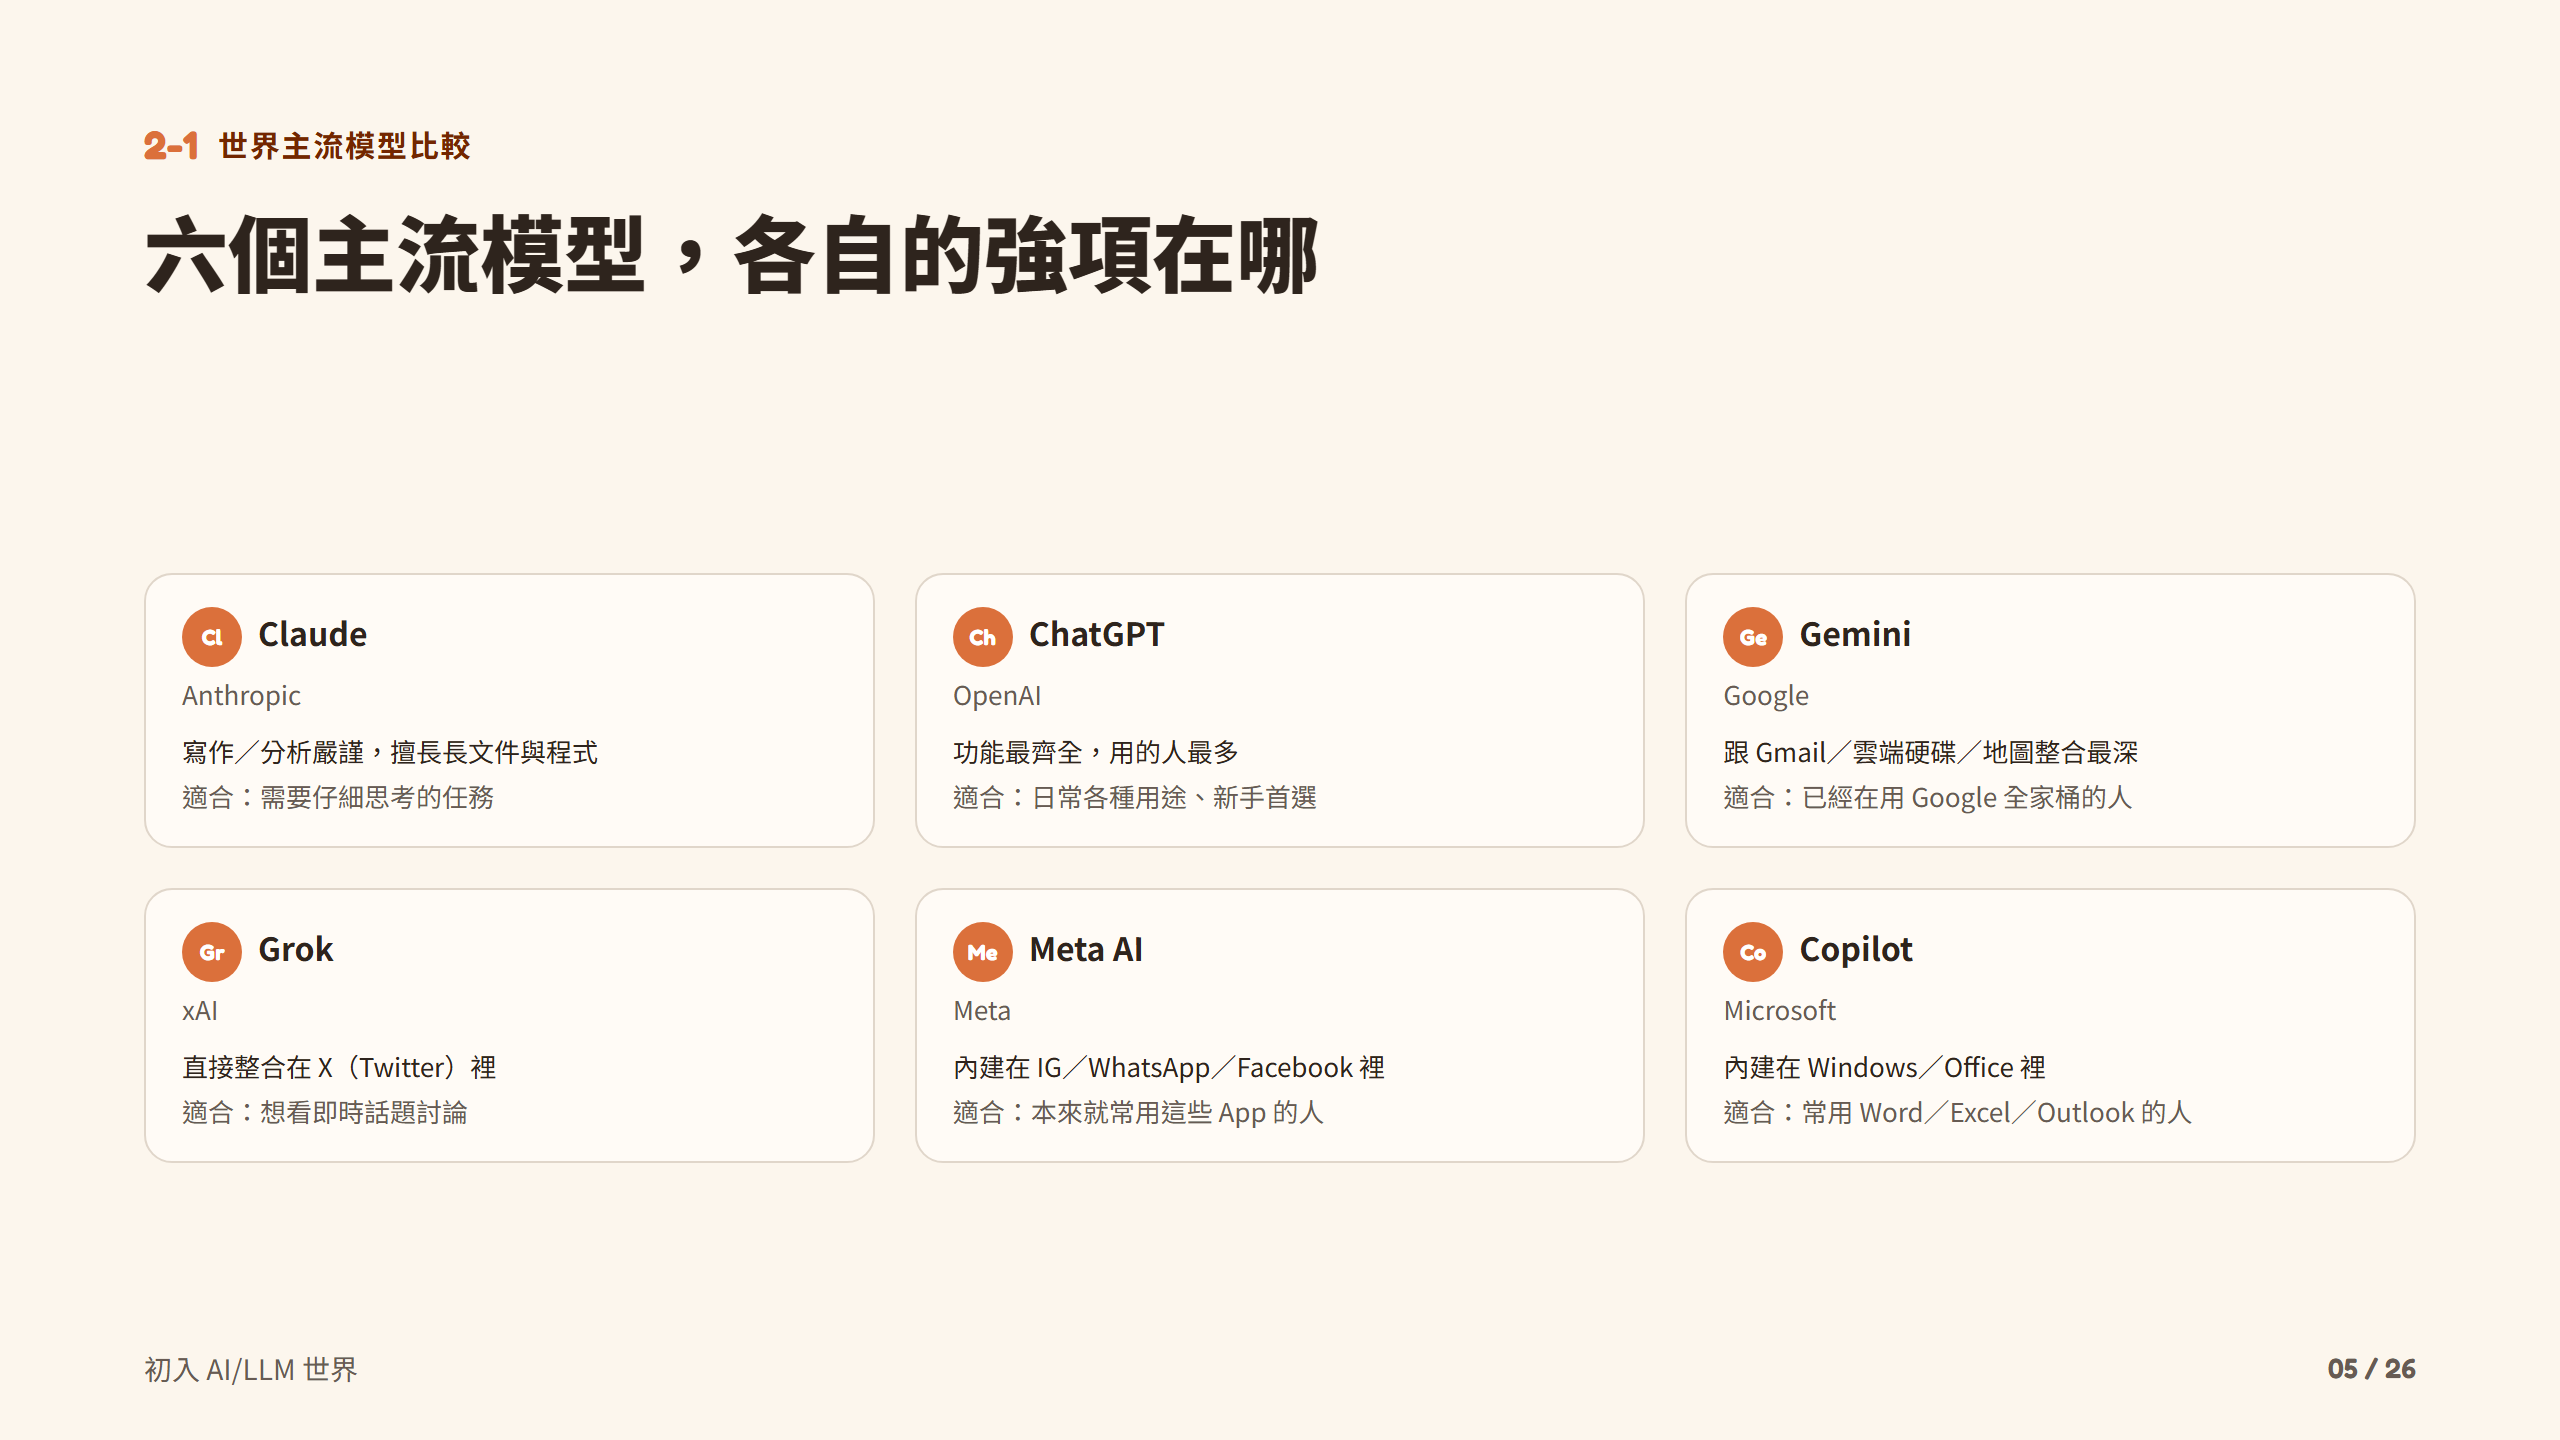Image resolution: width=2560 pixels, height=1440 pixels.
Task: Click the 'OpenAI' company label
Action: pyautogui.click(x=997, y=696)
